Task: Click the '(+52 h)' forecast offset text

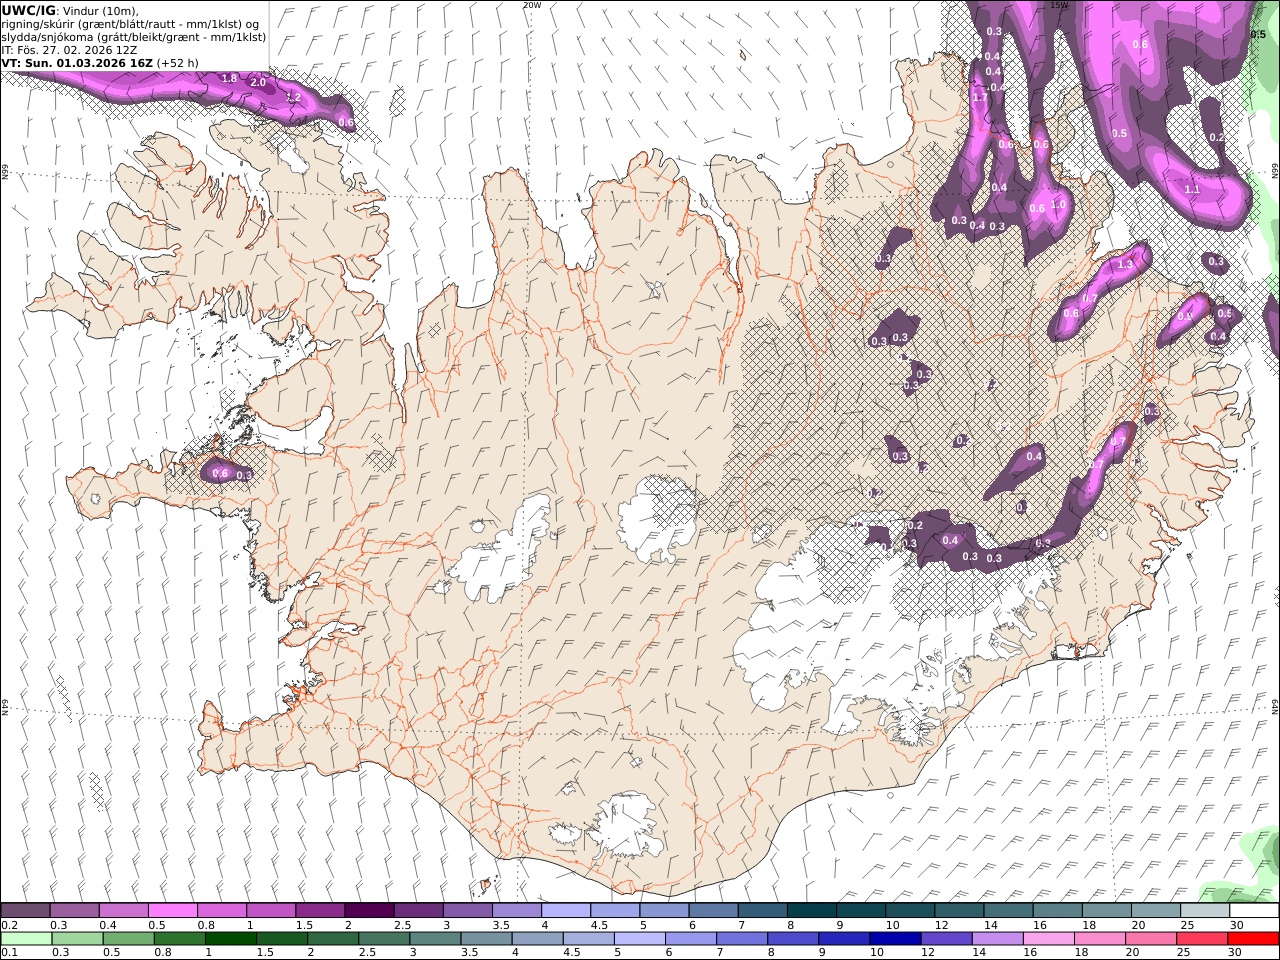Action: 178,62
